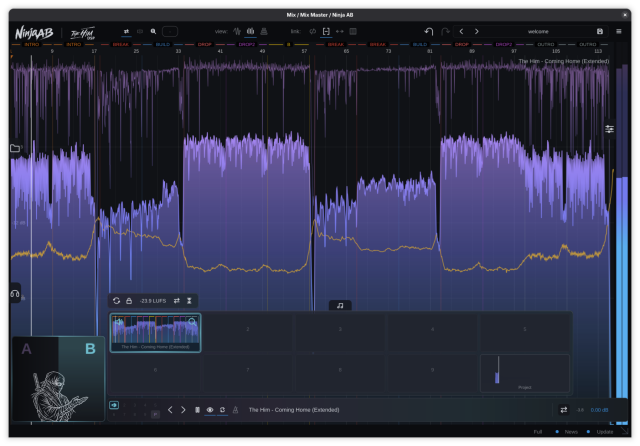Toggle the grid link icon in link group
Screen dimensions: 640x446
click(x=353, y=31)
